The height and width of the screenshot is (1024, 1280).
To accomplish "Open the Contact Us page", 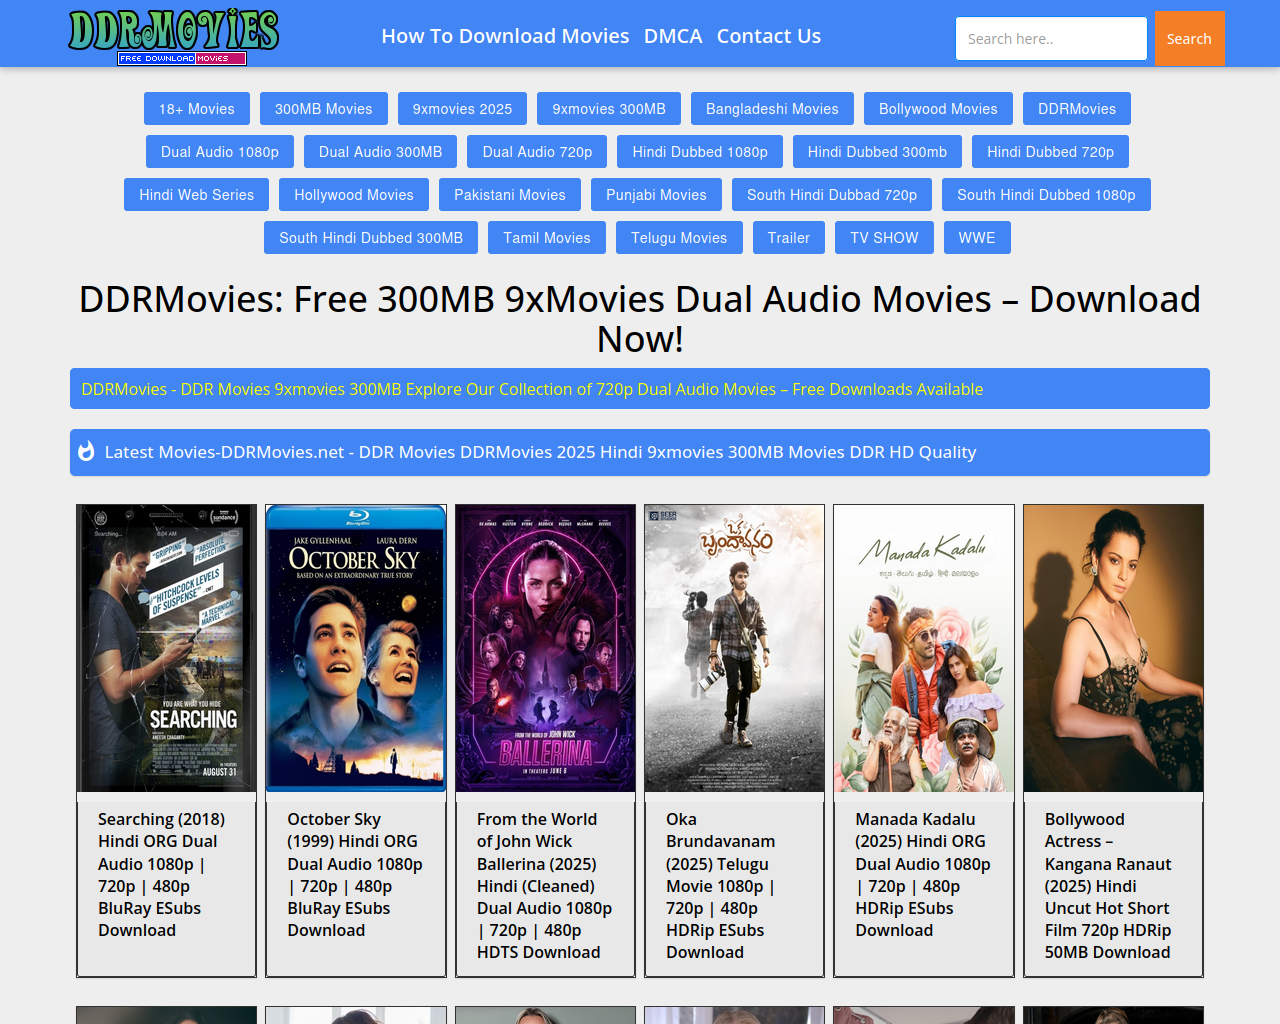I will point(769,36).
